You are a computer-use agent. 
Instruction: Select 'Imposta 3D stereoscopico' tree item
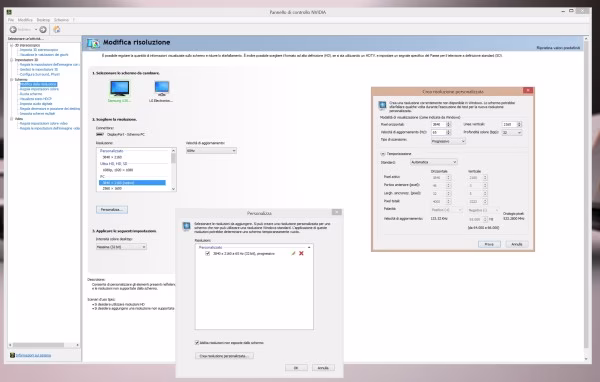click(39, 50)
